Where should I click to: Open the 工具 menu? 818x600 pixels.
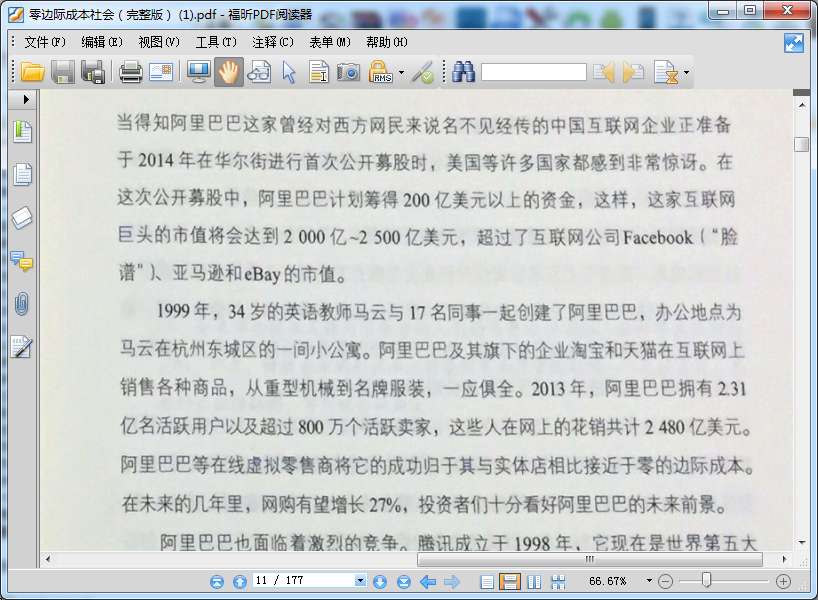coord(216,42)
